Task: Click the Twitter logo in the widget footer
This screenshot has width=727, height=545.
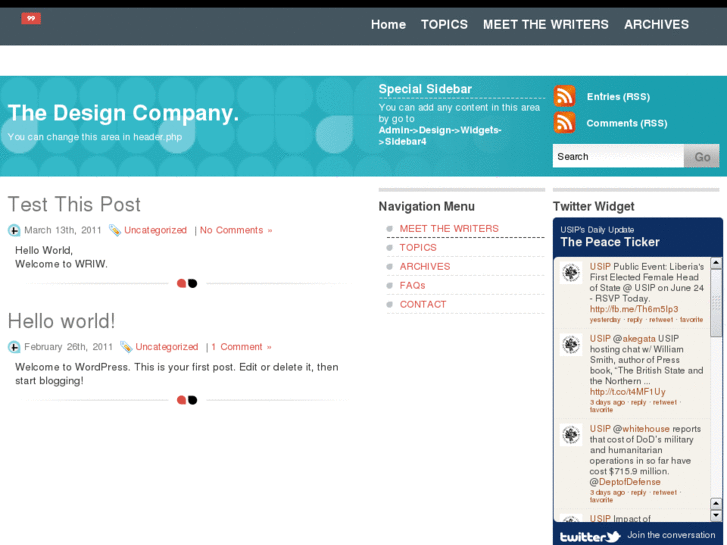Action: tap(590, 537)
